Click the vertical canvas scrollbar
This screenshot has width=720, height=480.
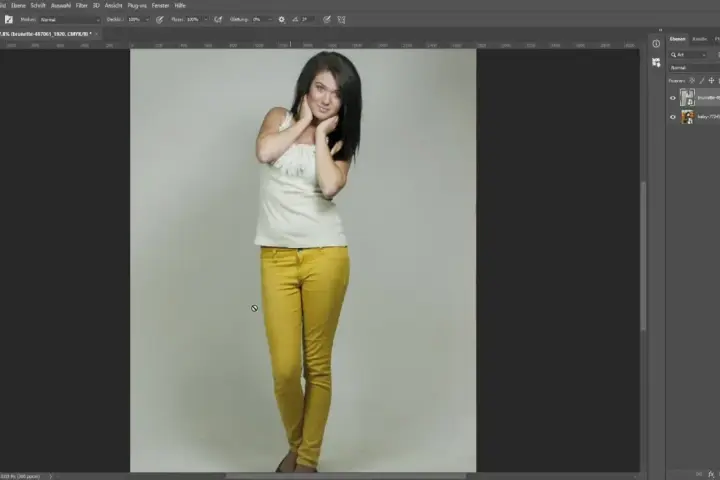click(643, 255)
